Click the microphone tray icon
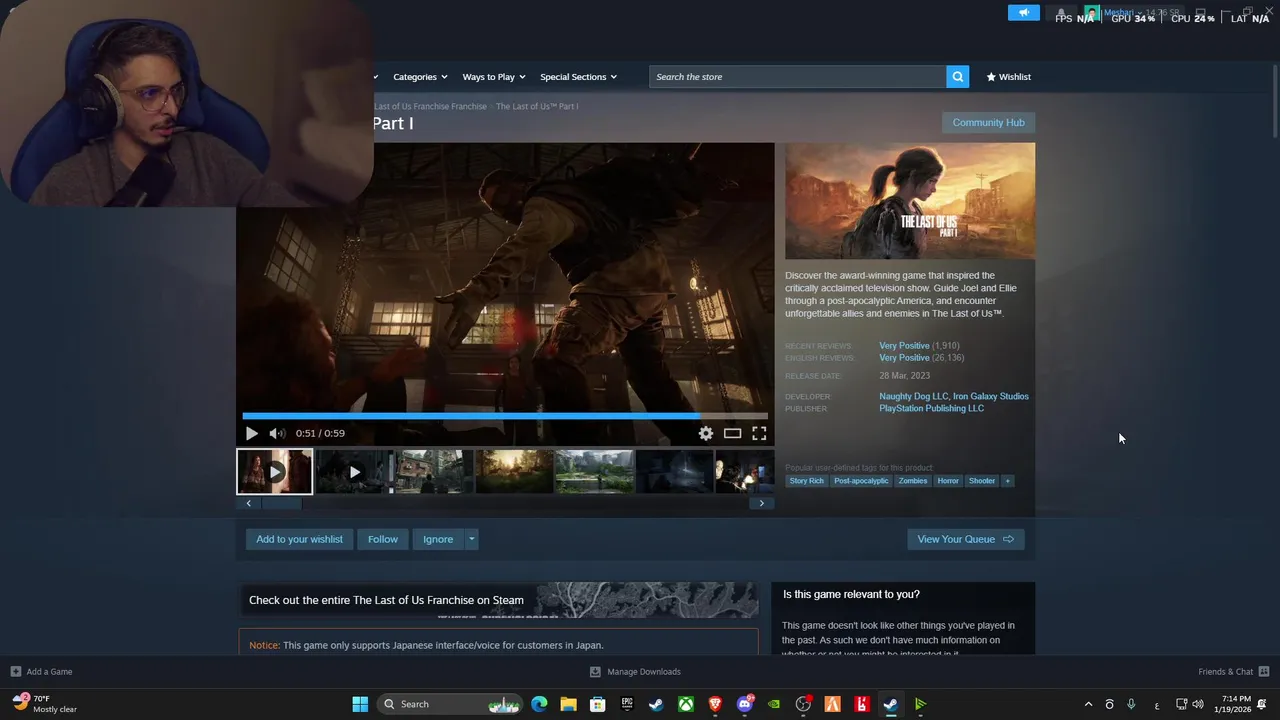This screenshot has width=1280, height=720. (1131, 704)
